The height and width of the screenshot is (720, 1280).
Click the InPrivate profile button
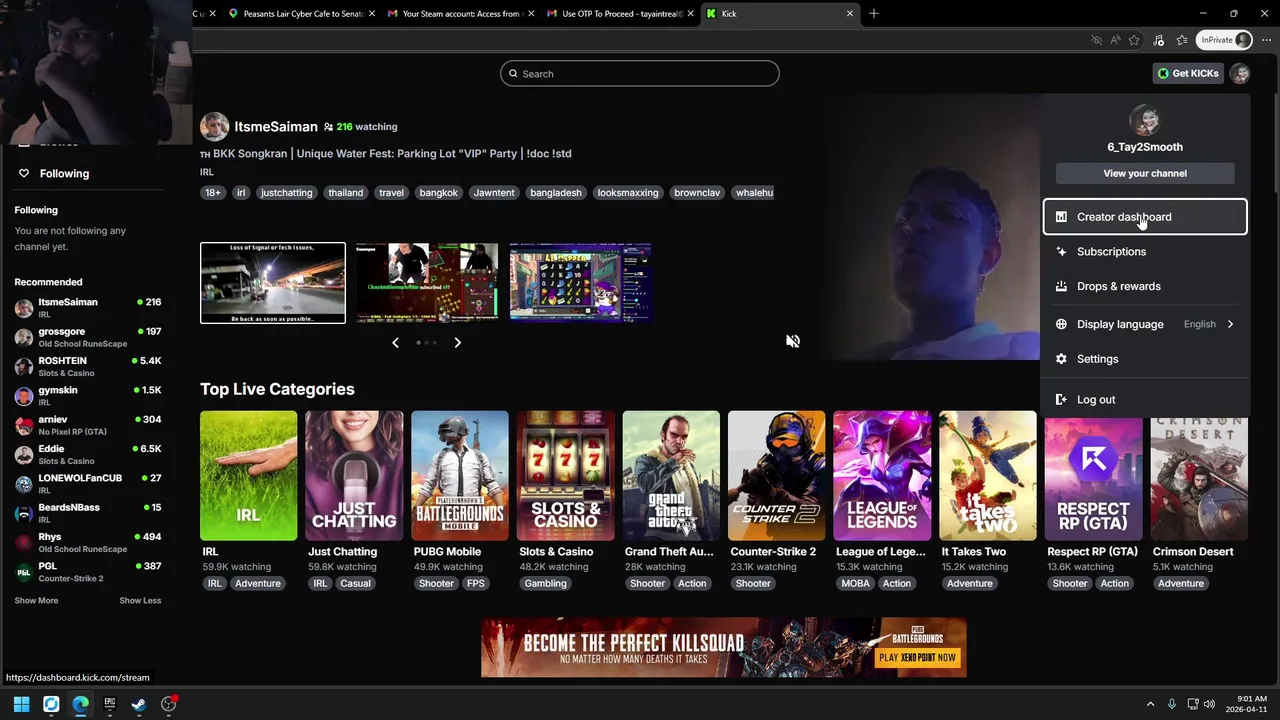point(1225,40)
